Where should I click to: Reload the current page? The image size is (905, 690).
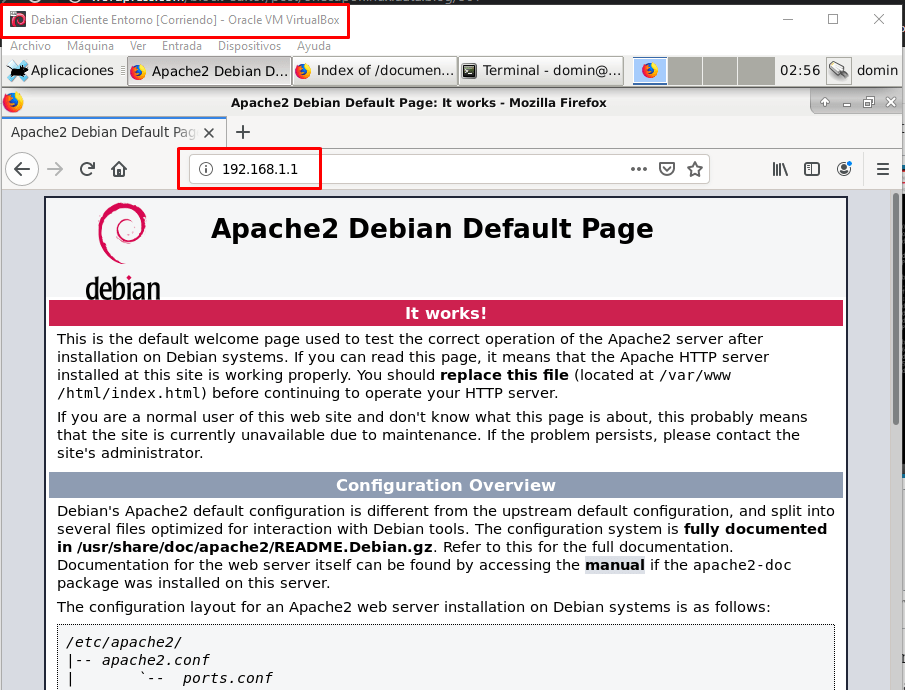[87, 169]
